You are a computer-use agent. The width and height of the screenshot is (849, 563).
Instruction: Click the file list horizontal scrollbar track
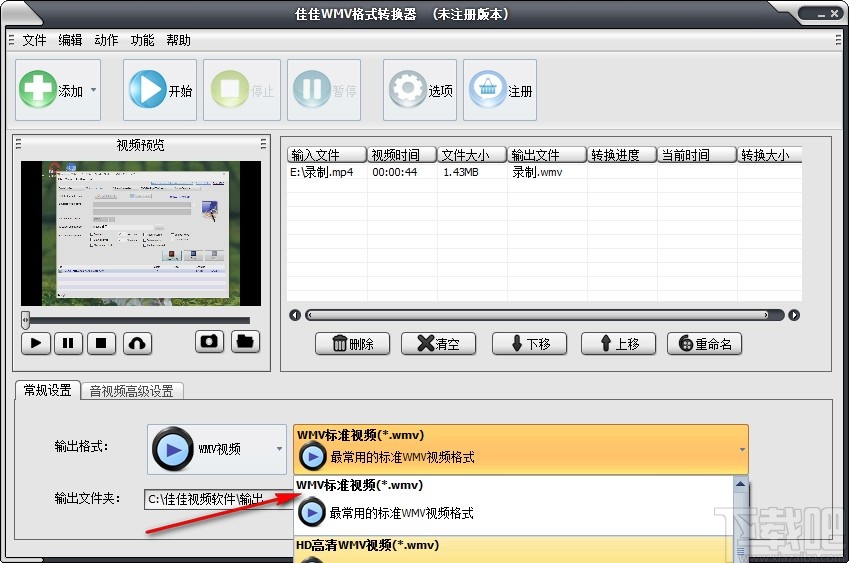[545, 315]
